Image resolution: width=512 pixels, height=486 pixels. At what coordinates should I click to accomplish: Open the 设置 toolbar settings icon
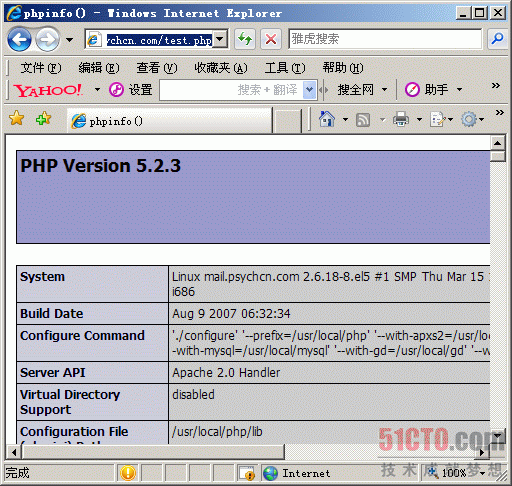pyautogui.click(x=116, y=90)
